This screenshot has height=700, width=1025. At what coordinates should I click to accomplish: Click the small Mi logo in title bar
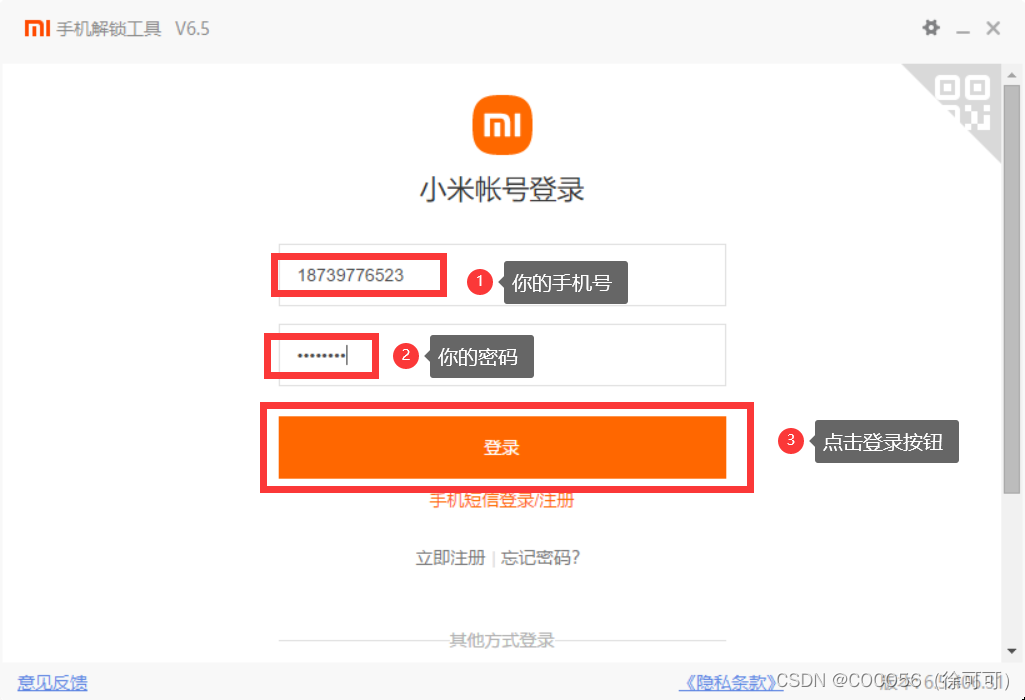(37, 28)
